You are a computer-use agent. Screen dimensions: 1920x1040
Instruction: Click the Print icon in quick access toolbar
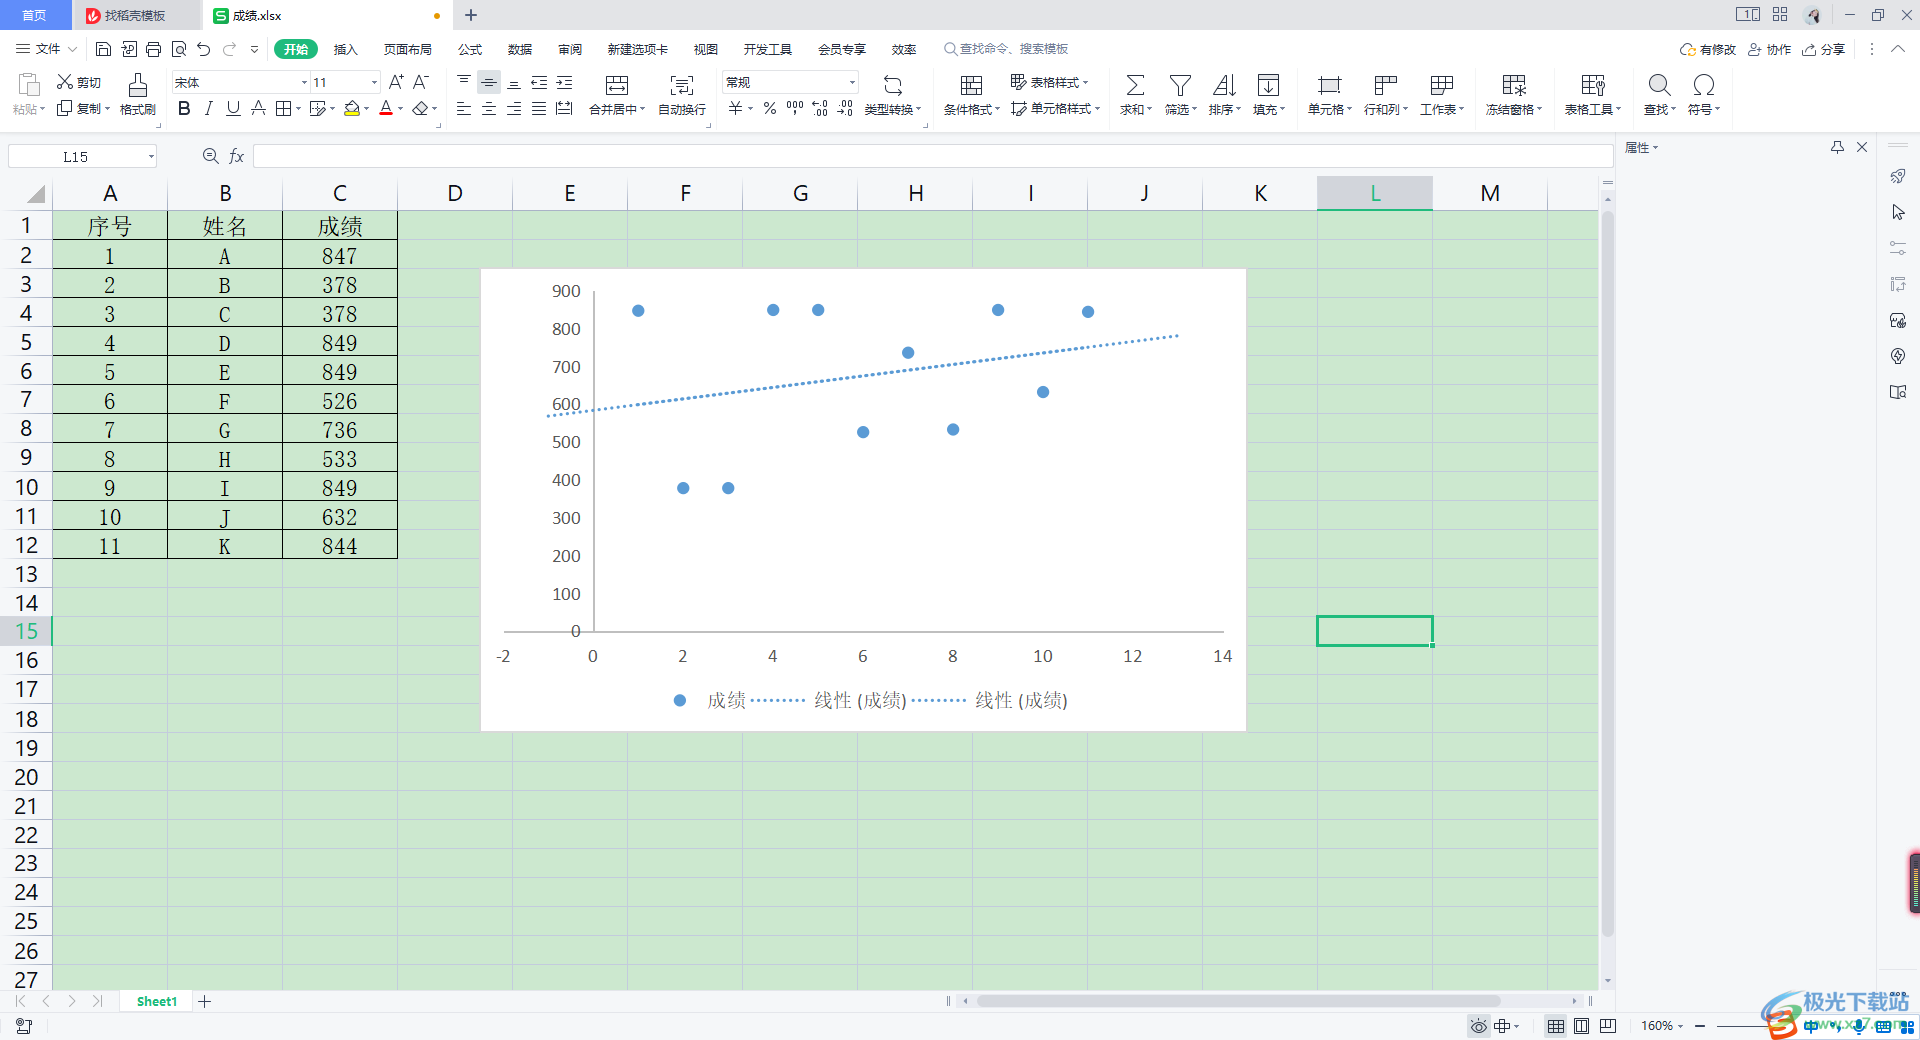(153, 49)
